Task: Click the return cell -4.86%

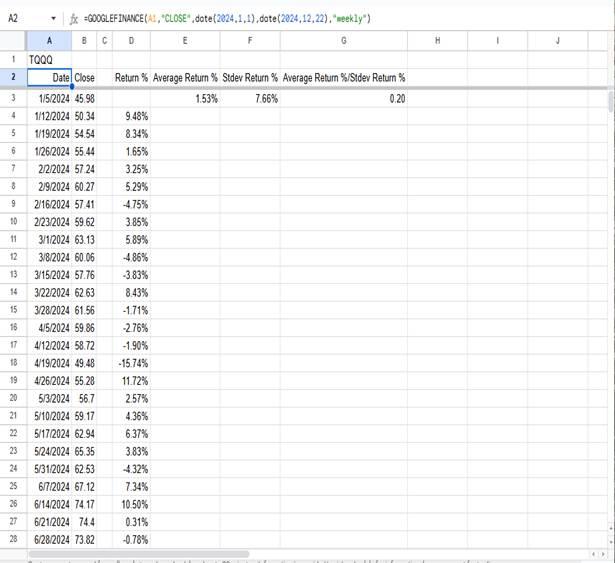Action: [131, 257]
